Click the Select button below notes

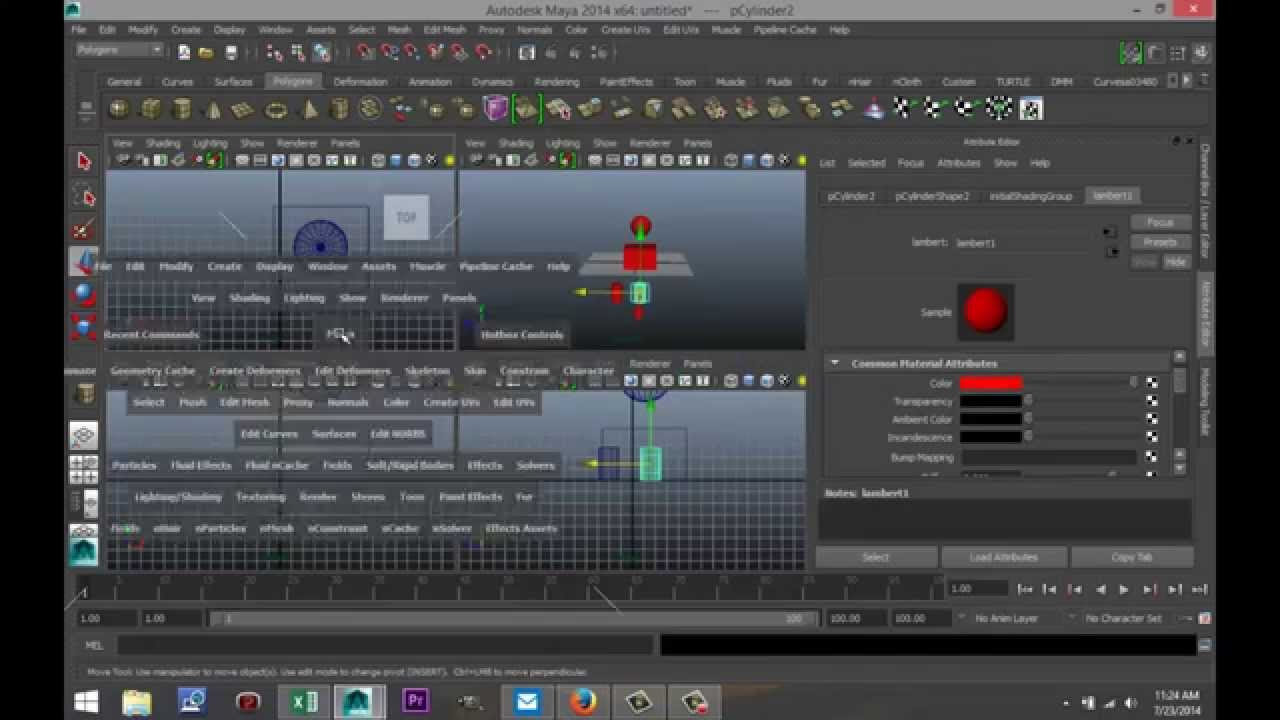pos(876,558)
